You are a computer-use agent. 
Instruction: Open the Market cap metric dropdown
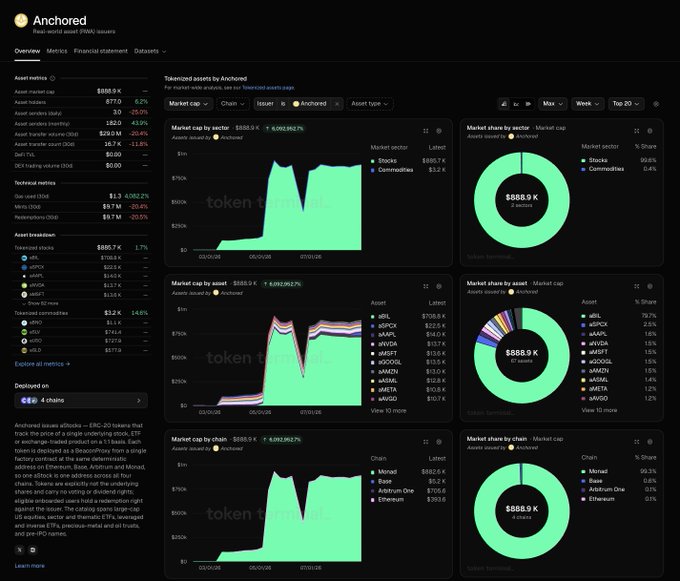click(x=188, y=104)
